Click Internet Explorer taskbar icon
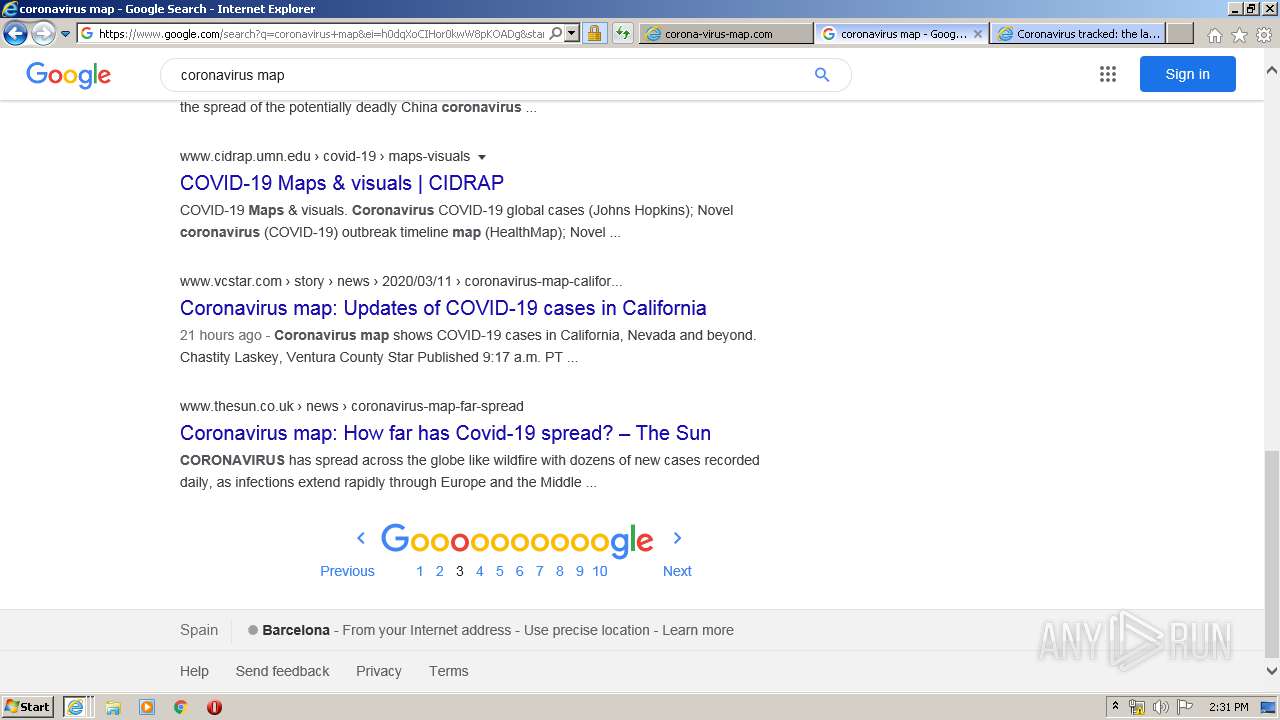 pos(75,707)
